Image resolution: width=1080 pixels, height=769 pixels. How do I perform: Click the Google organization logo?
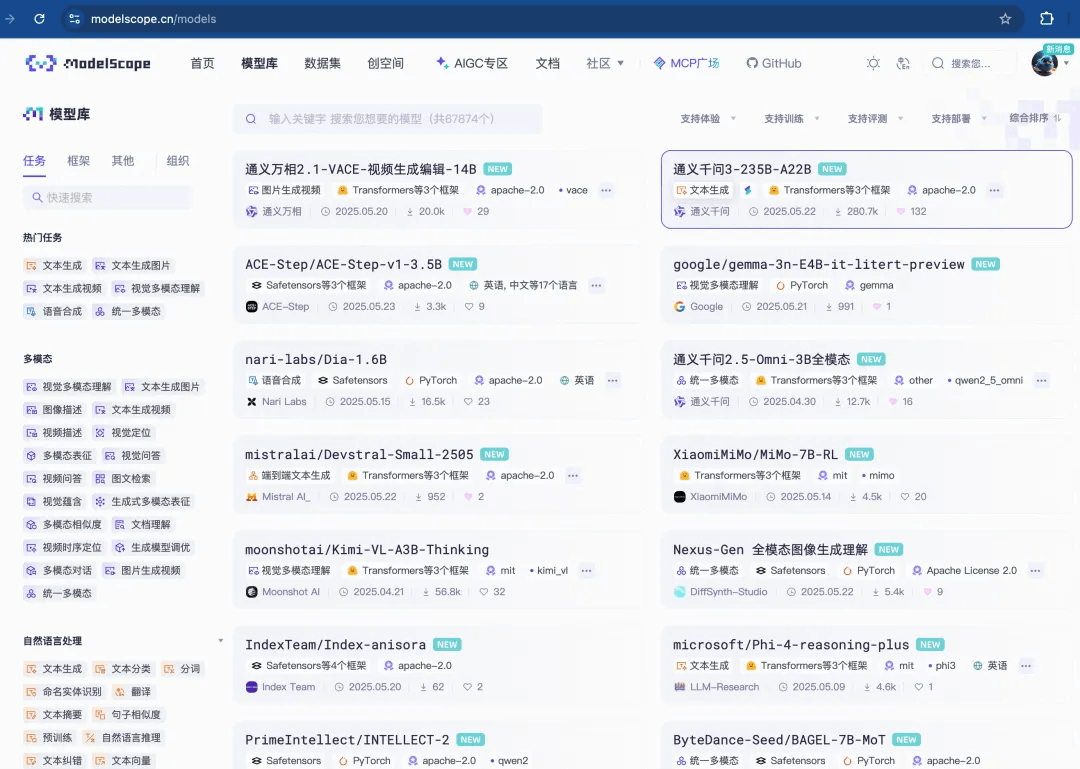(679, 307)
